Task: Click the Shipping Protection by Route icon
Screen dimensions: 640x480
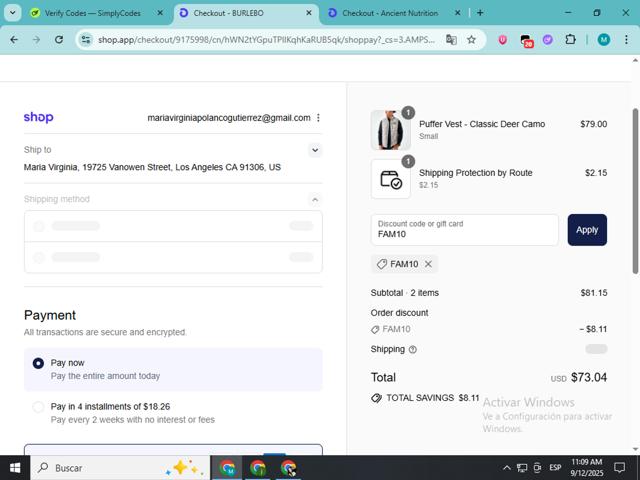Action: pyautogui.click(x=391, y=179)
